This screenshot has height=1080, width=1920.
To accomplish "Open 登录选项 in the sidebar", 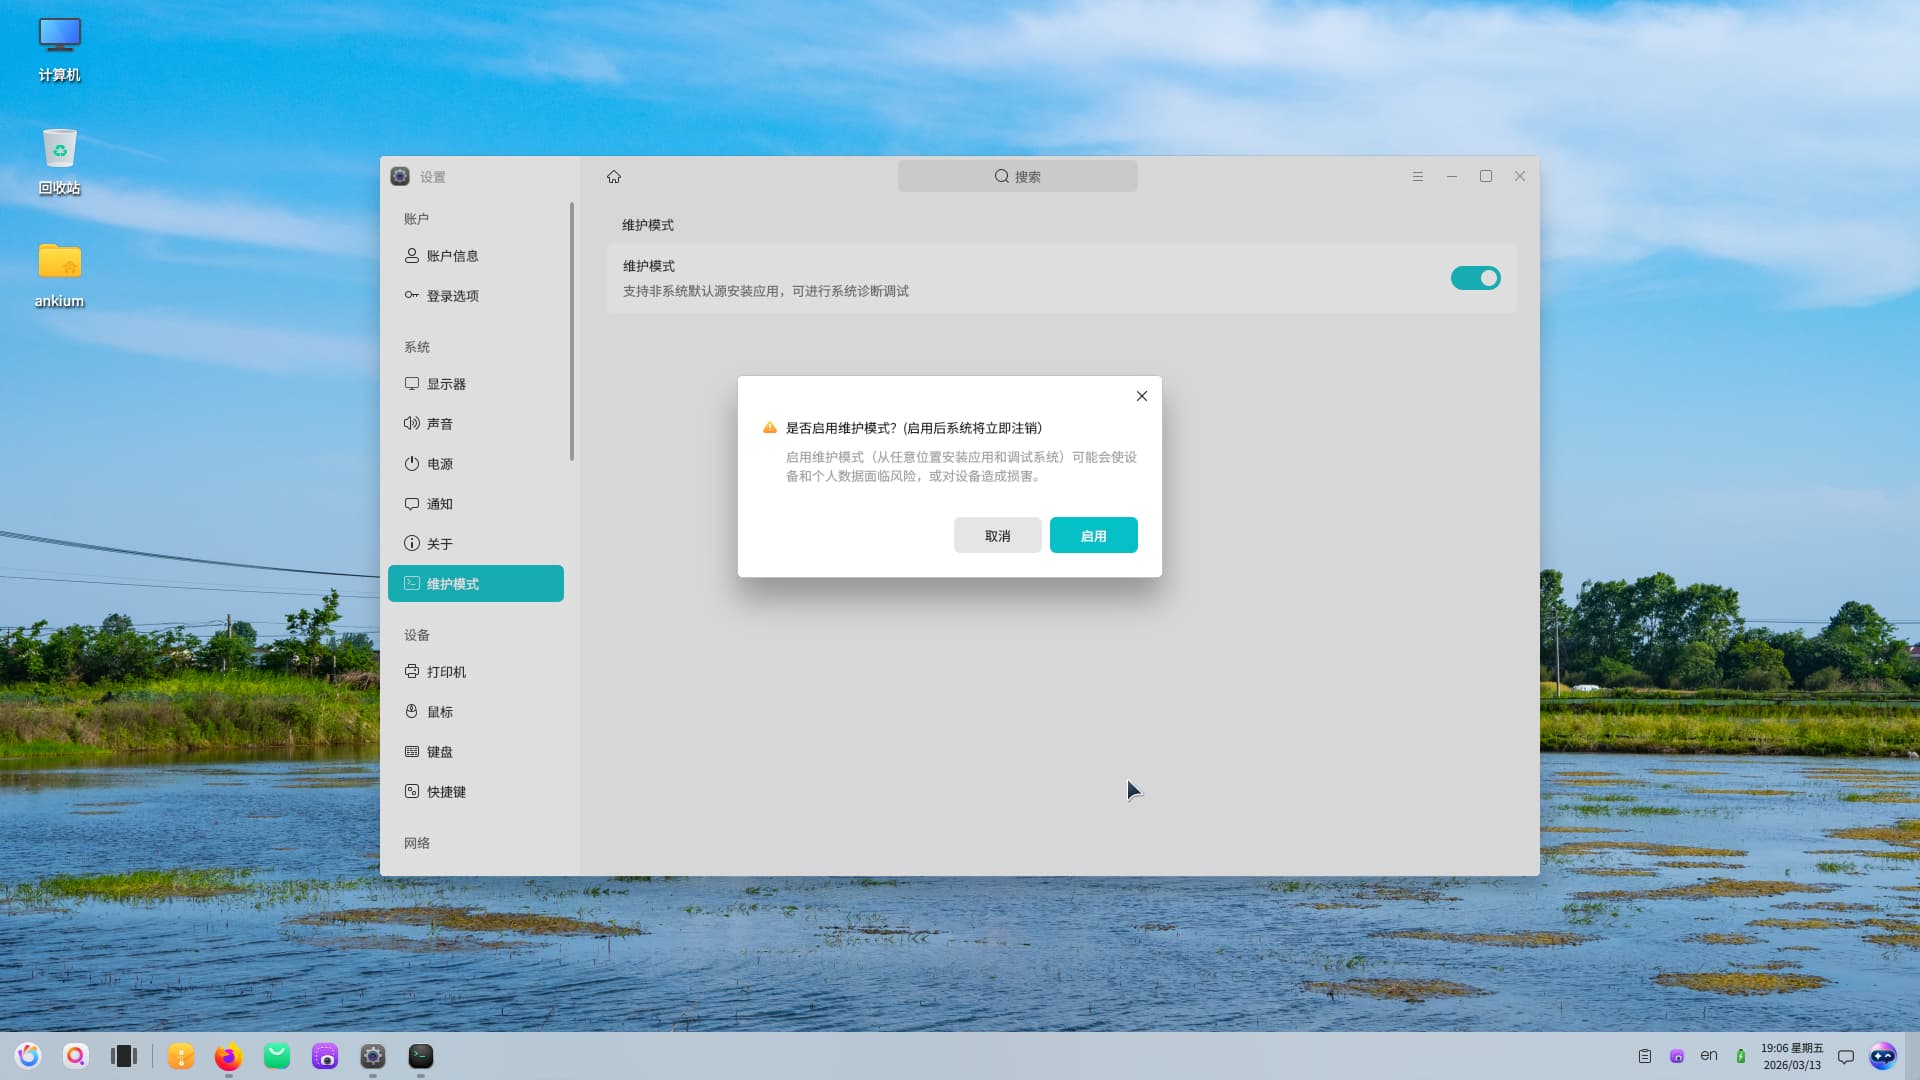I will tap(452, 296).
